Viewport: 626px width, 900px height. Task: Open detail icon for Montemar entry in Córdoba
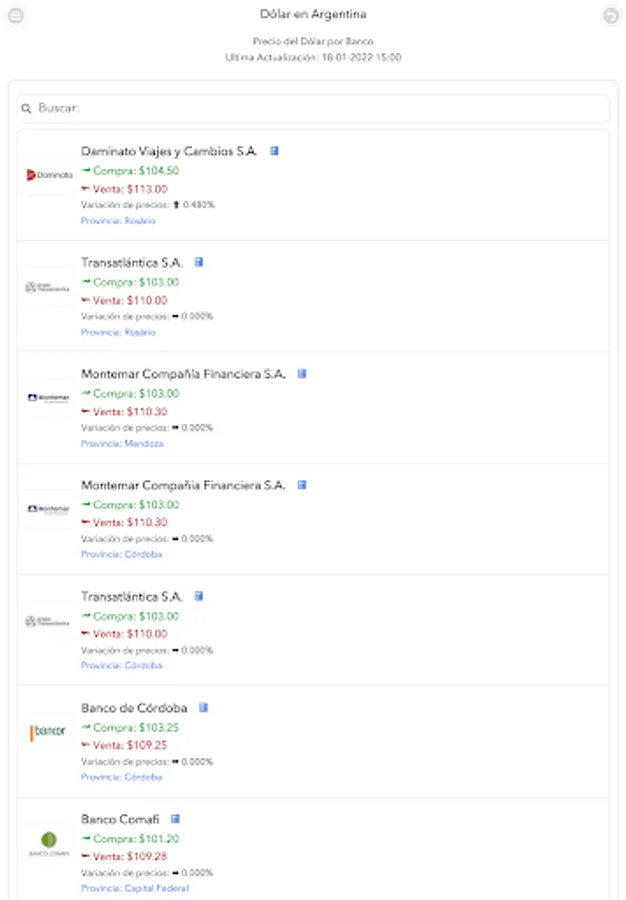tap(303, 484)
